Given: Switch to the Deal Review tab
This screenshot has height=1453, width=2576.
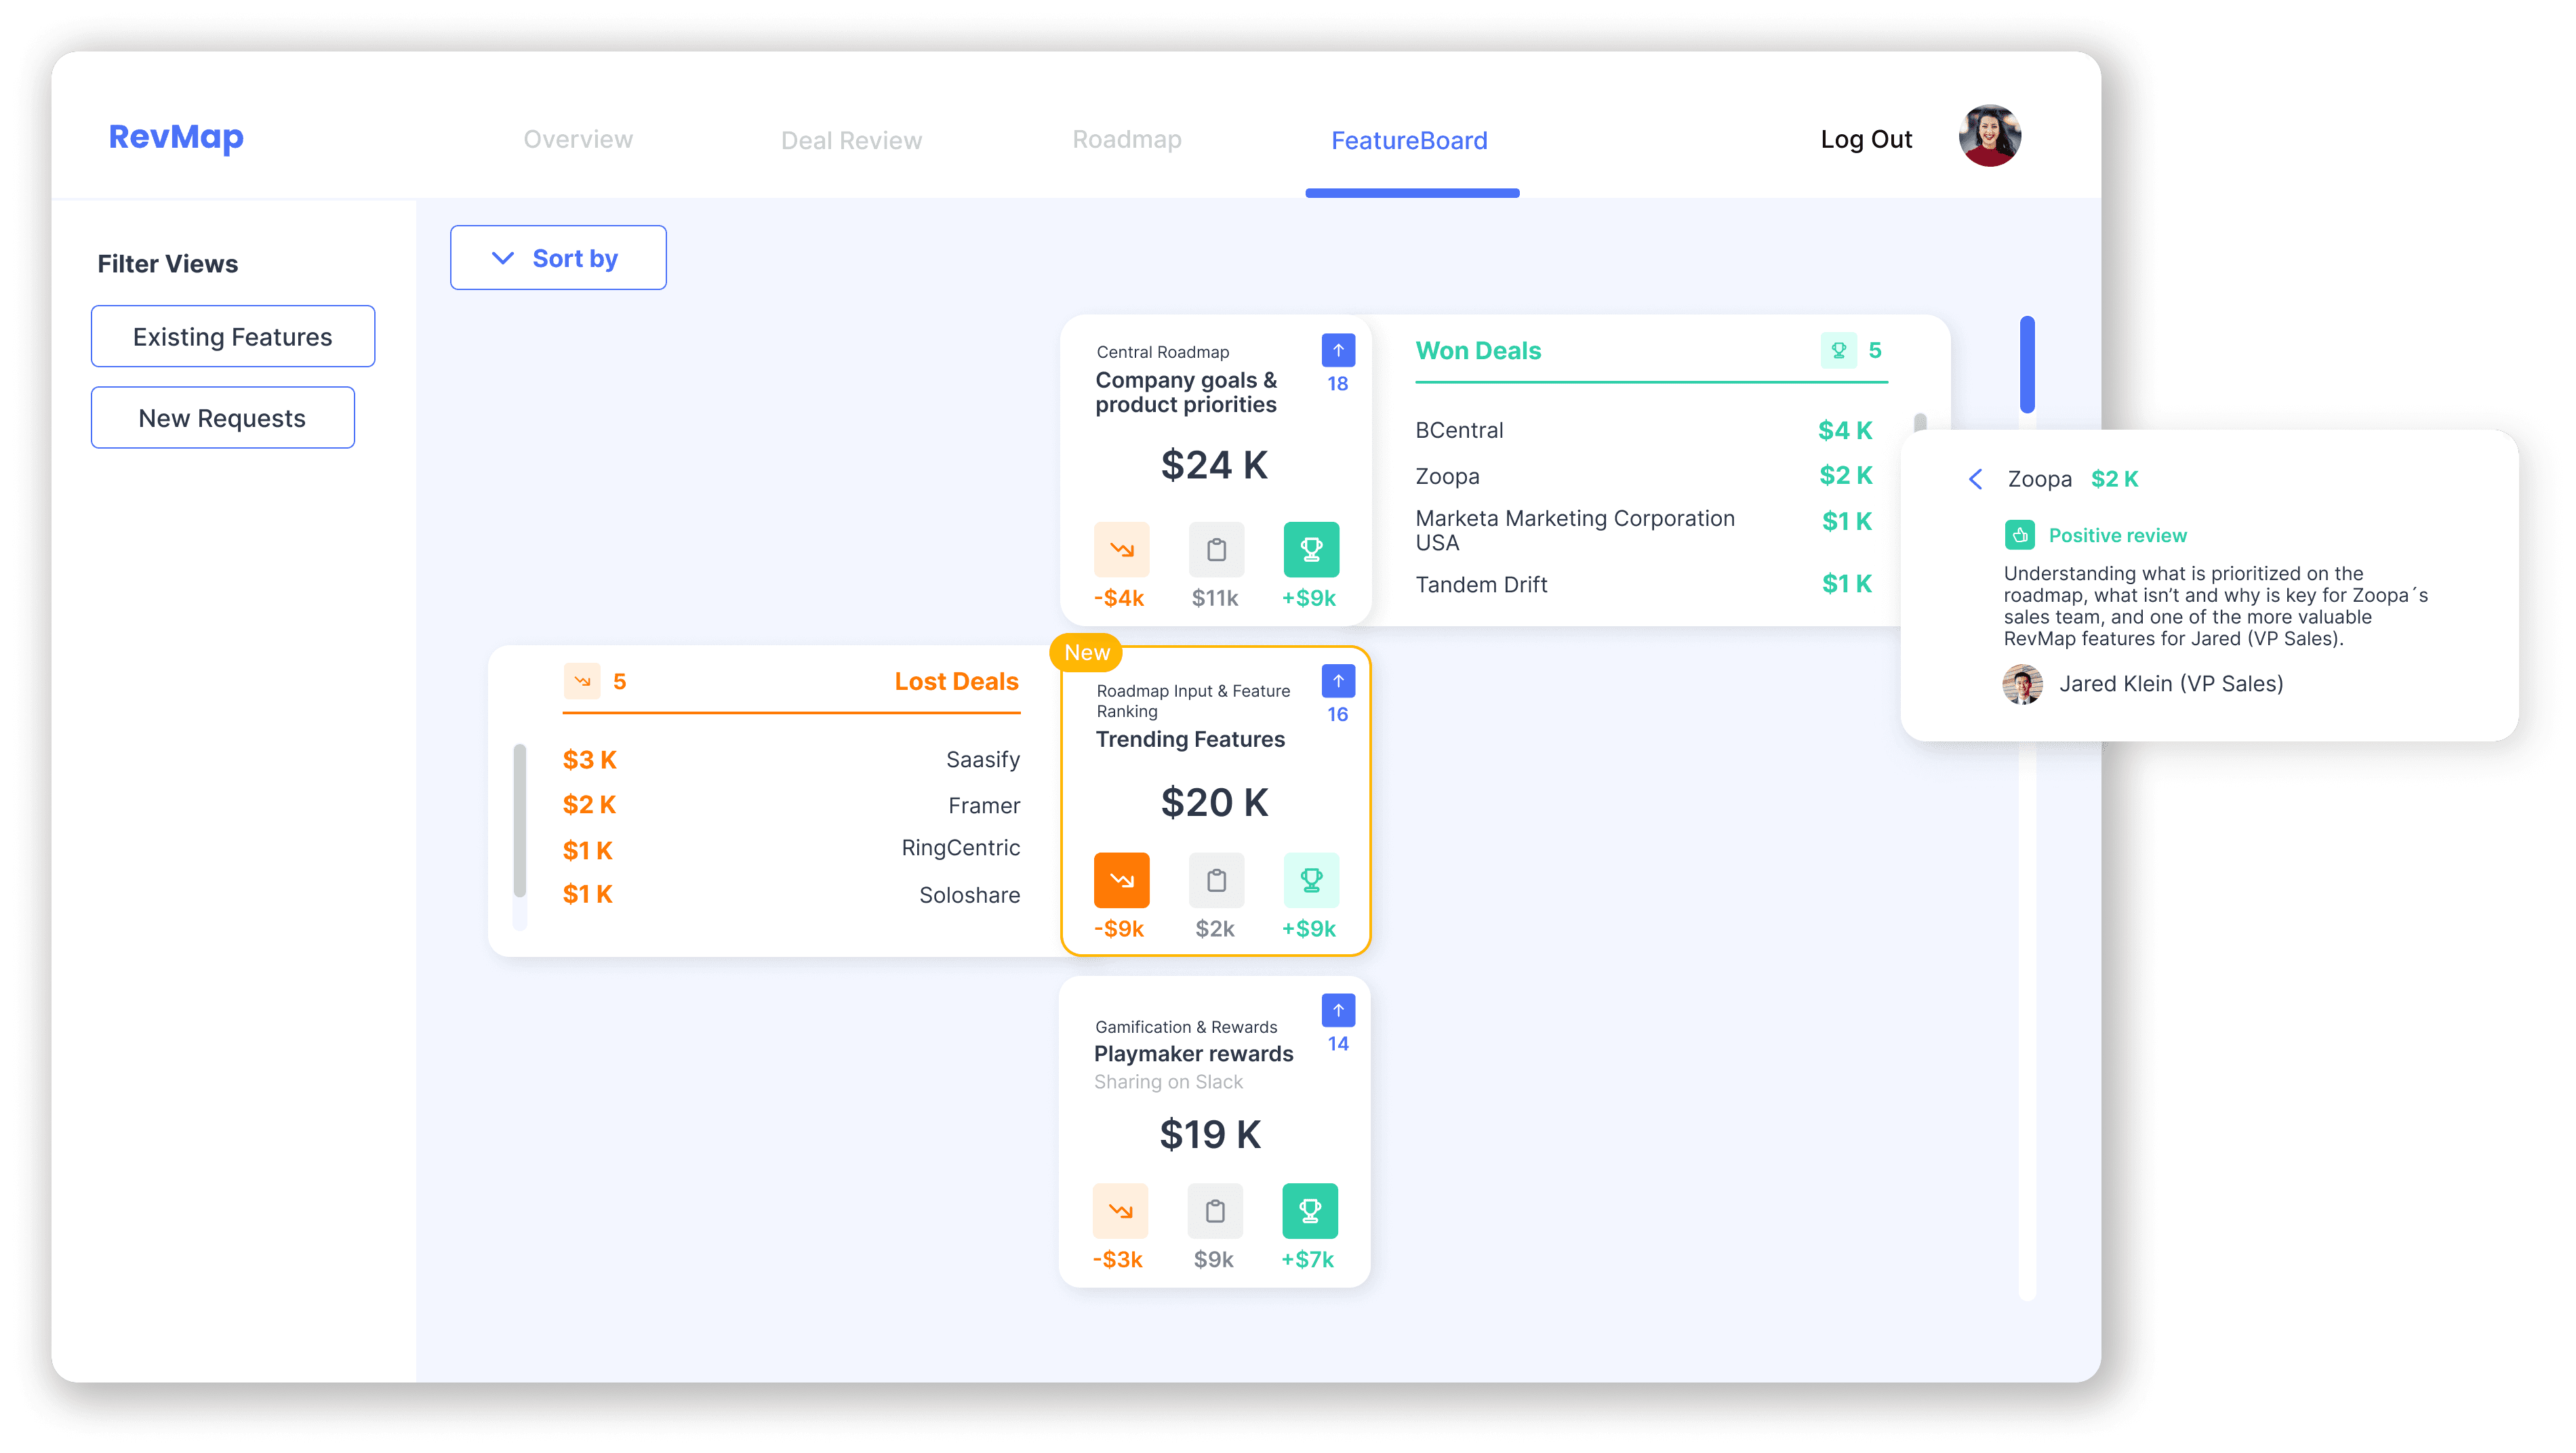Looking at the screenshot, I should pyautogui.click(x=851, y=141).
